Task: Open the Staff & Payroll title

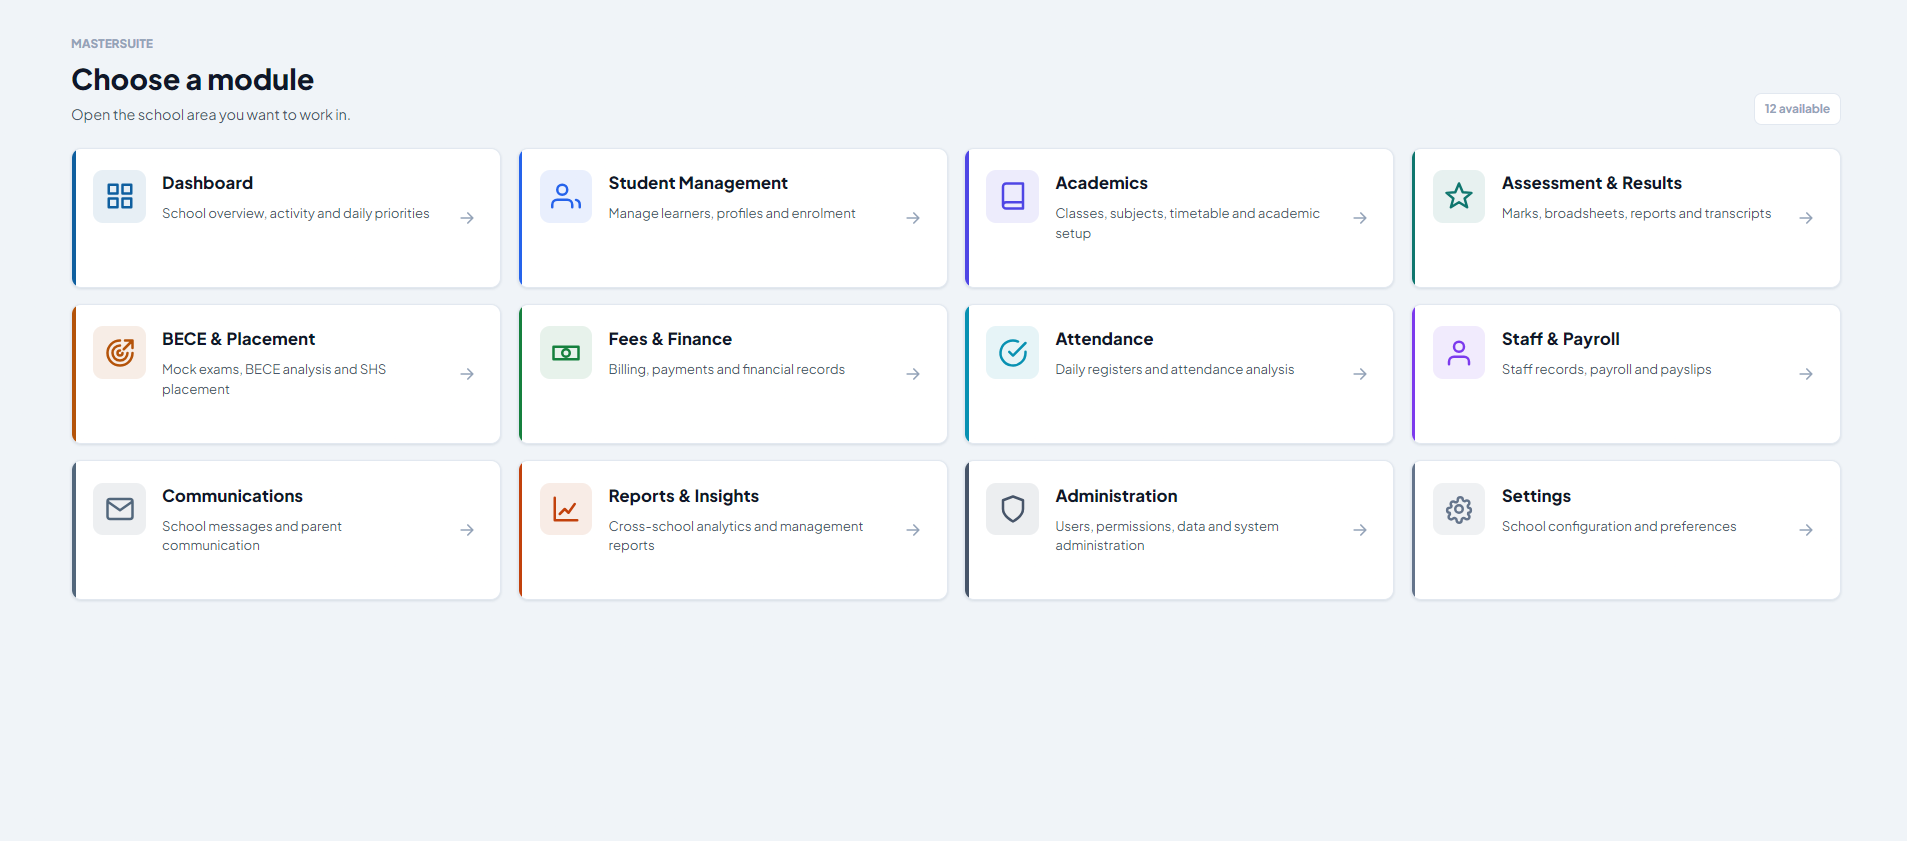Action: [1561, 339]
